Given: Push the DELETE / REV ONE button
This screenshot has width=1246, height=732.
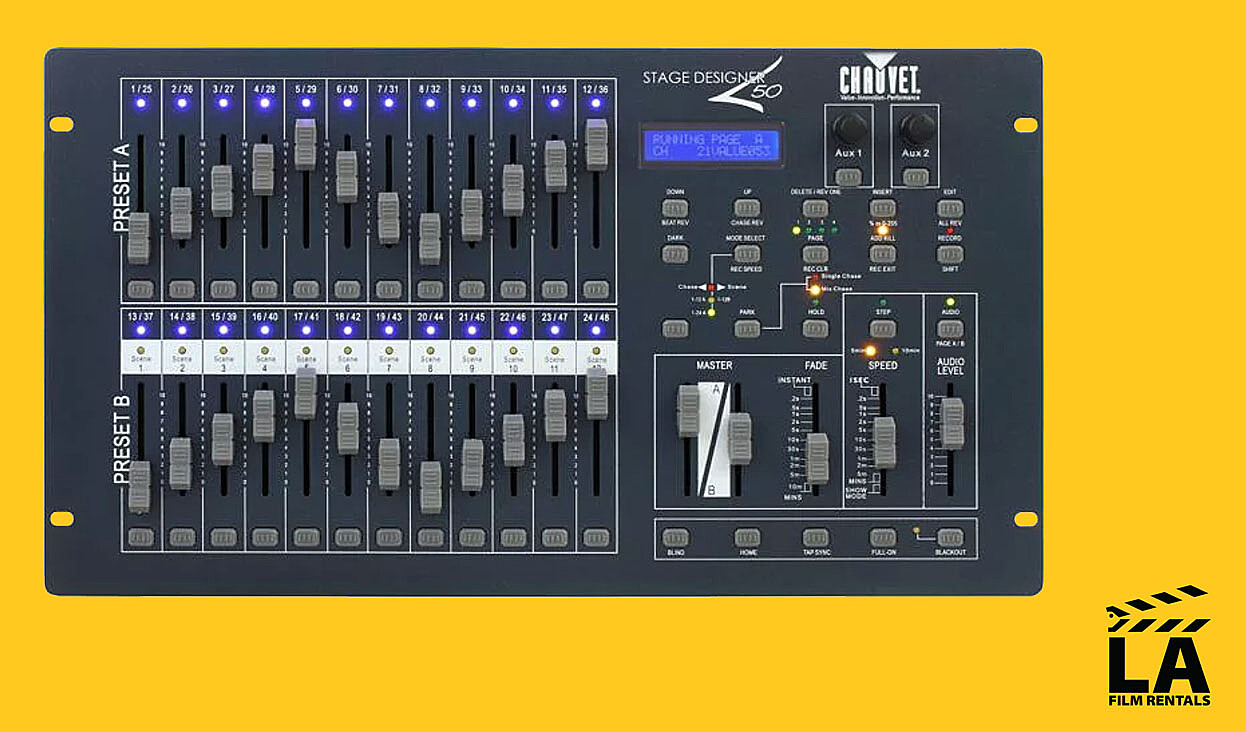Looking at the screenshot, I should click(x=815, y=208).
